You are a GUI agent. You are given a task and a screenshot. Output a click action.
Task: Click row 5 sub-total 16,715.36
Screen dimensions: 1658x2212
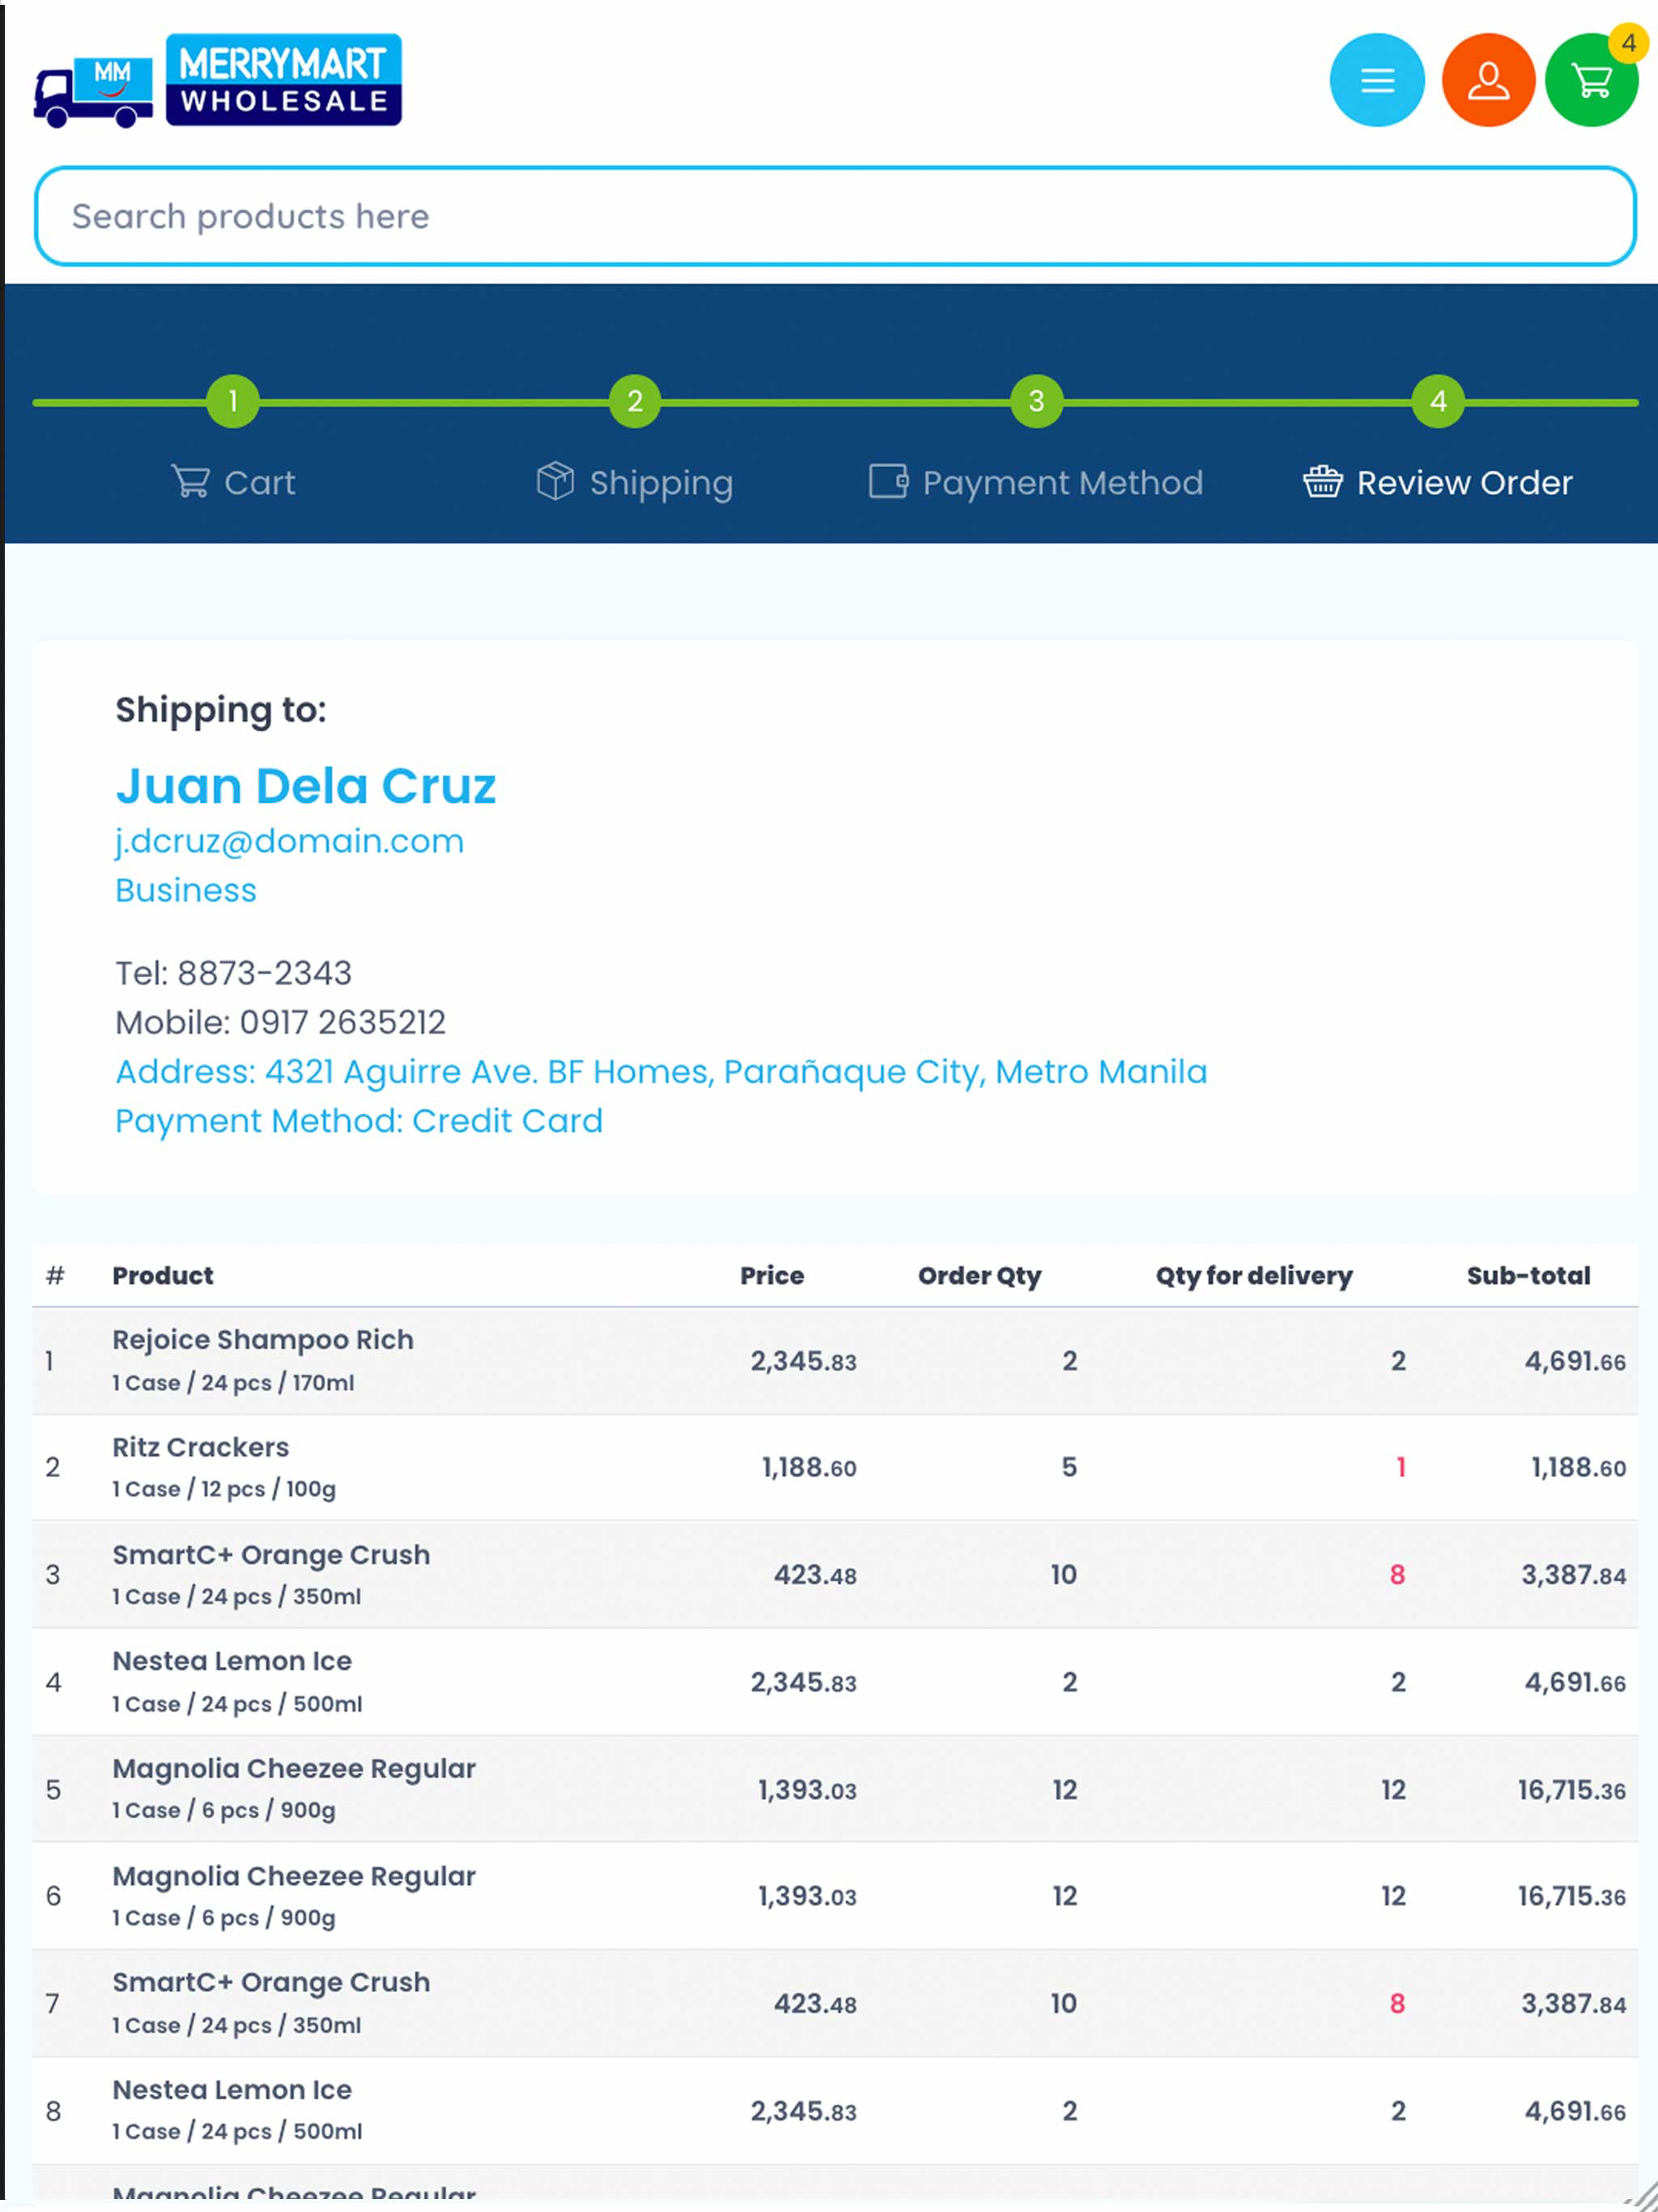(x=1572, y=1790)
